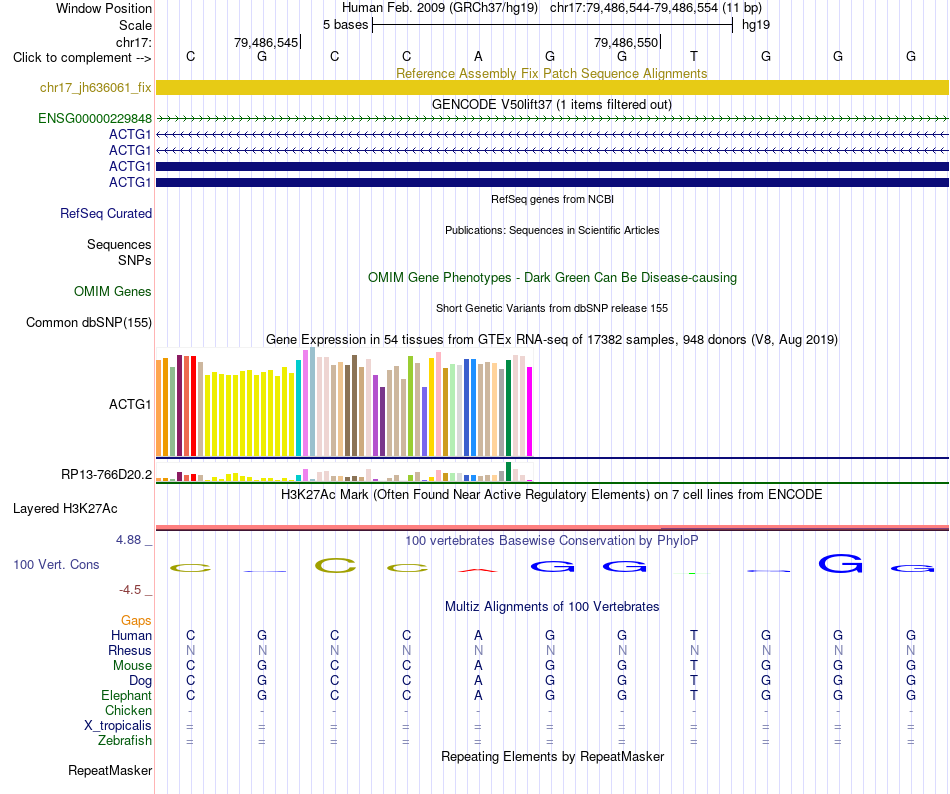
Task: Open the ENSG00000229848 track label
Action: (95, 118)
